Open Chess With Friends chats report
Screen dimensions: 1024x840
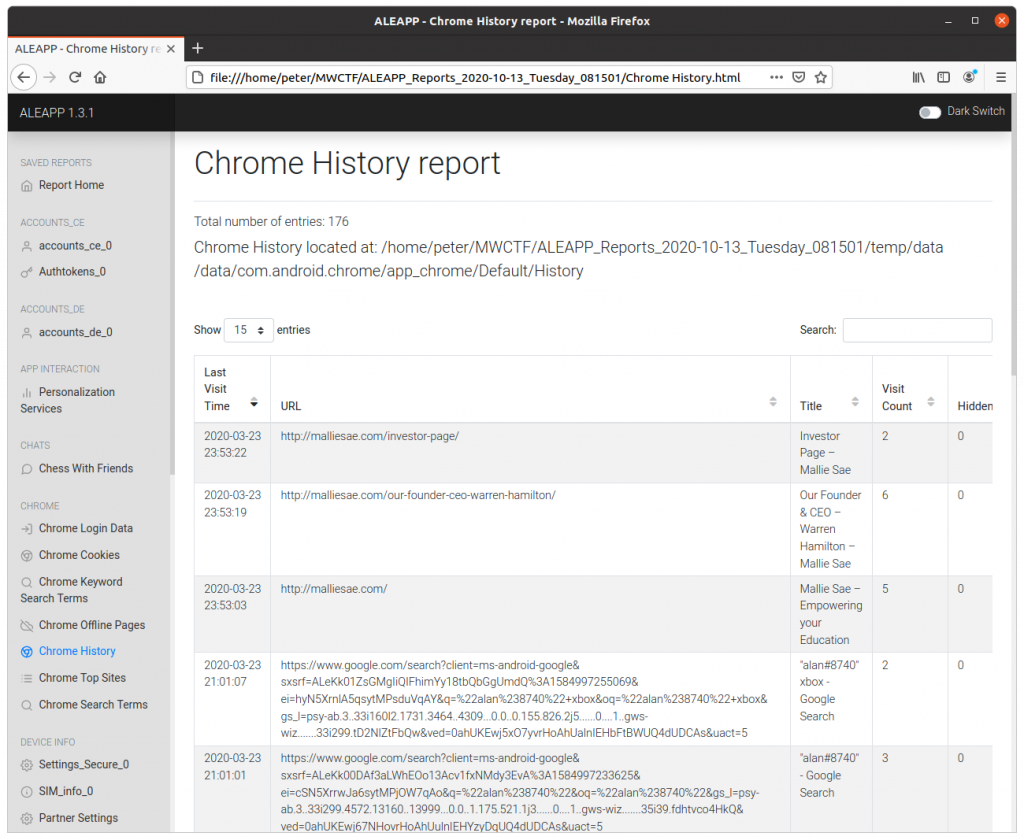[86, 469]
